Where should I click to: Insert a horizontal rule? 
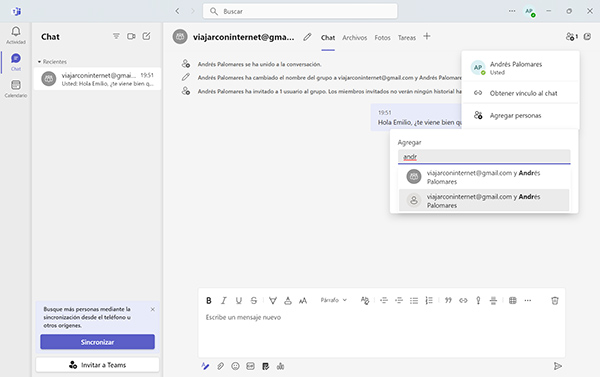(x=493, y=300)
